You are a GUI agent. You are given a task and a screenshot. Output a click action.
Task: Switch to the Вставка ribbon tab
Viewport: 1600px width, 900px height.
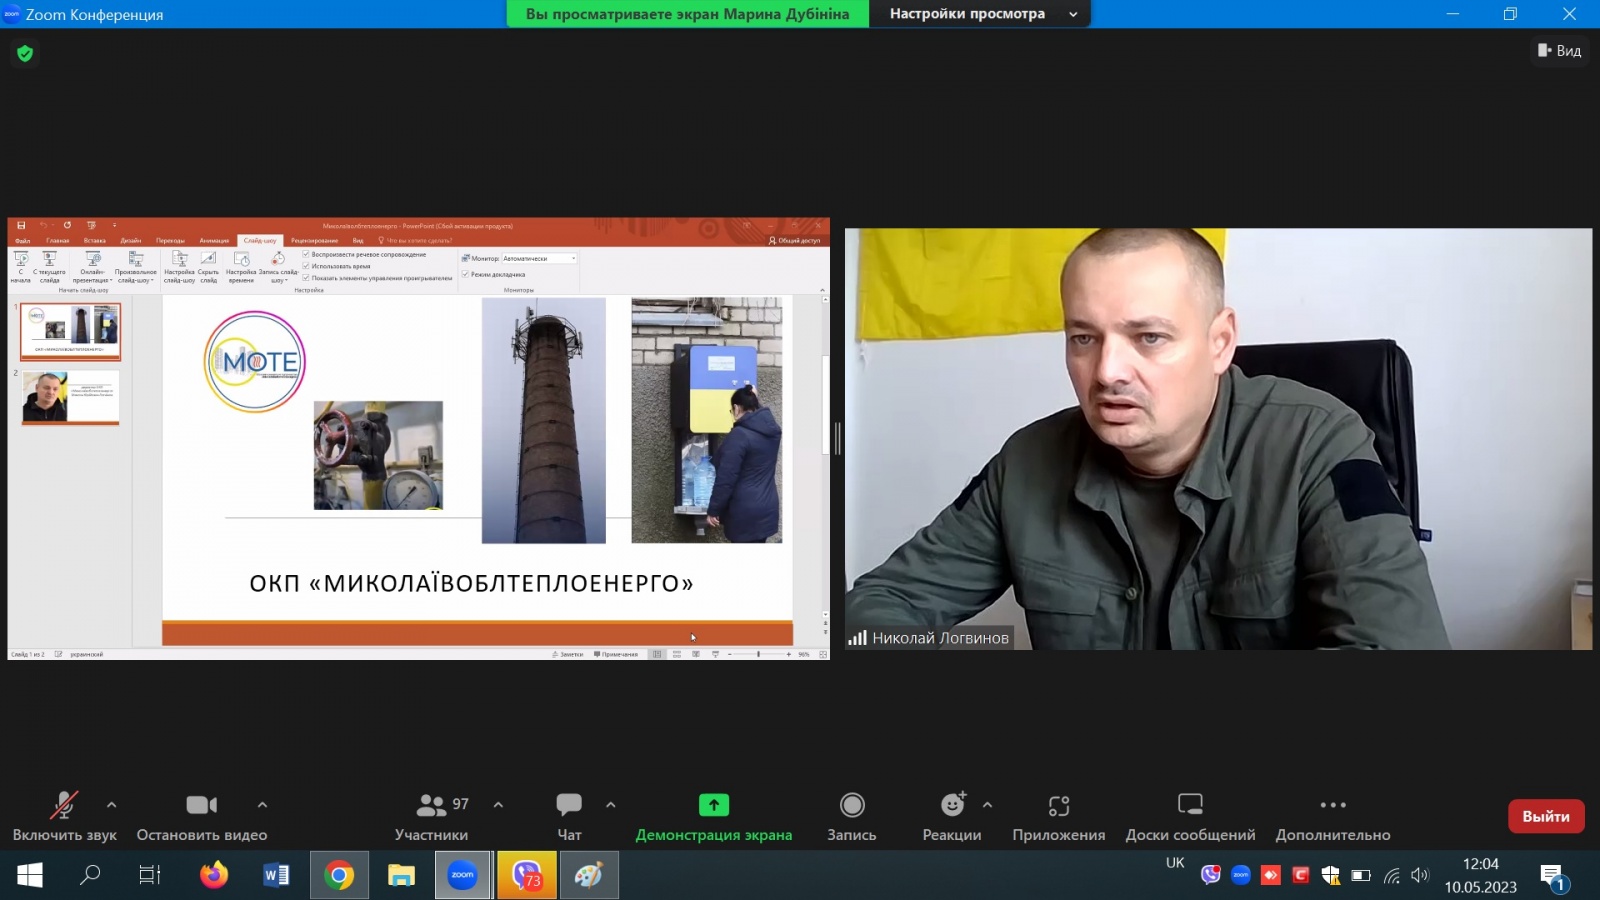[95, 241]
